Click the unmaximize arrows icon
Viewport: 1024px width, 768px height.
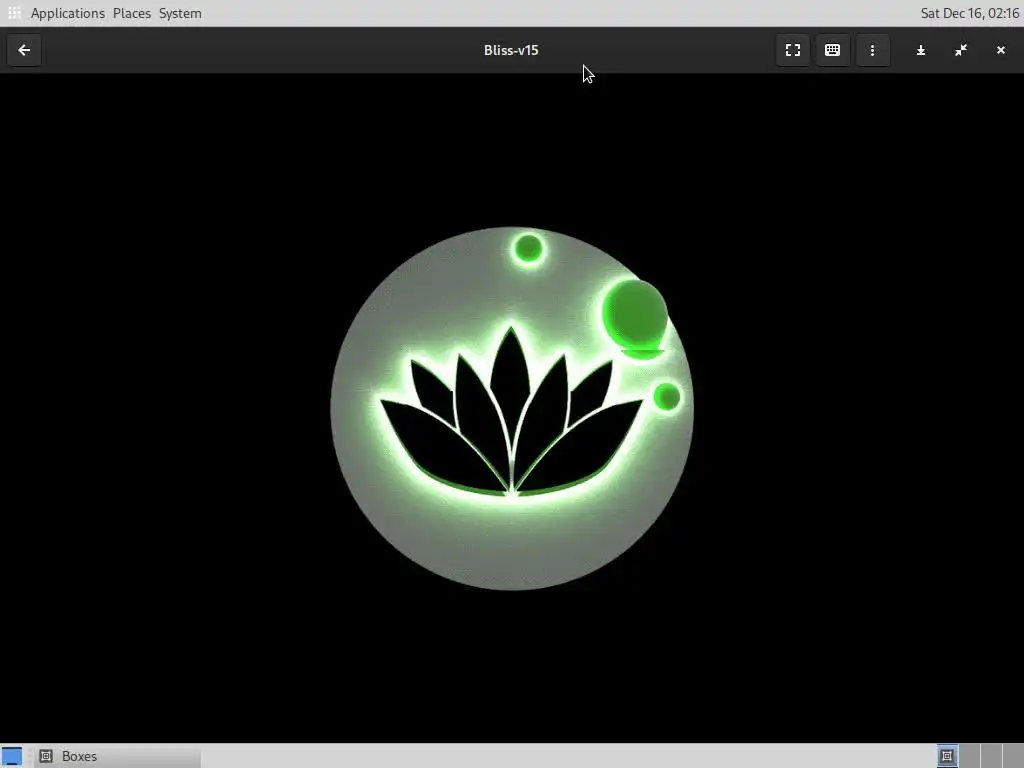[961, 50]
